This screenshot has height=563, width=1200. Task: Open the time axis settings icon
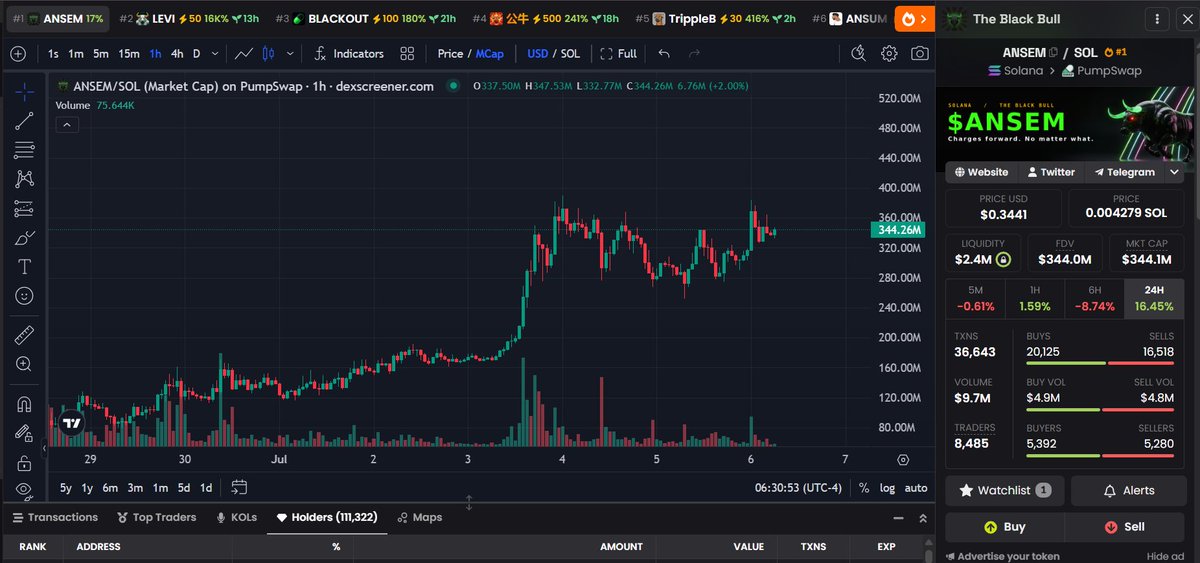(x=903, y=459)
